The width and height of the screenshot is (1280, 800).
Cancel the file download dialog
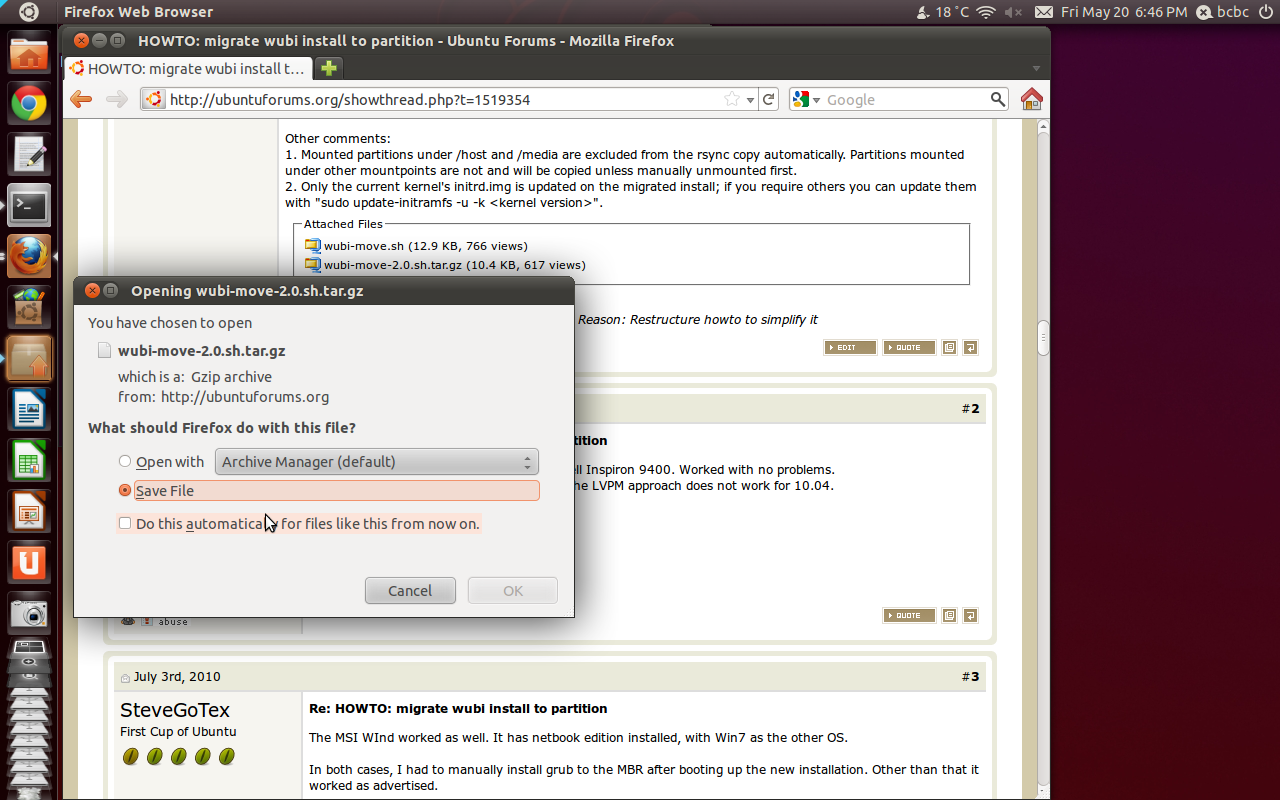pos(410,590)
